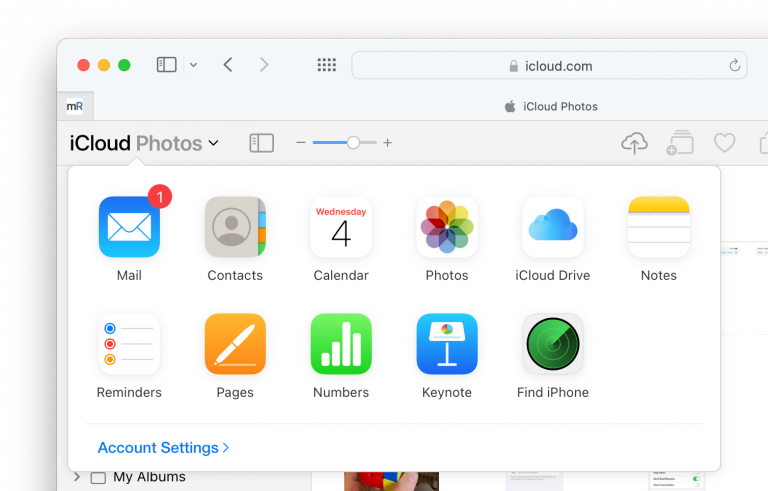Show the Safari sidebar
Viewport: 768px width, 491px height.
167,65
